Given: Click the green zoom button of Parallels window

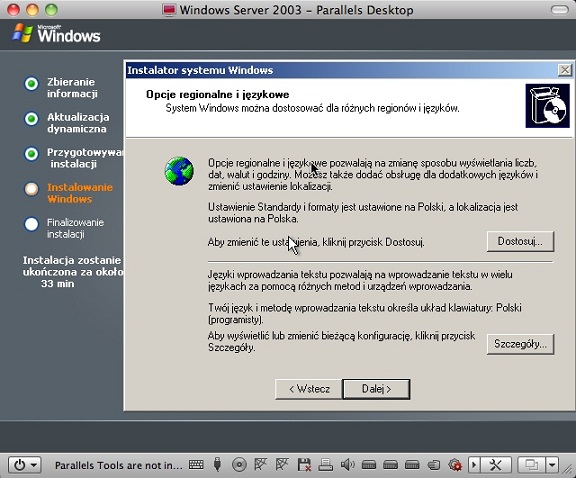Looking at the screenshot, I should tap(51, 10).
